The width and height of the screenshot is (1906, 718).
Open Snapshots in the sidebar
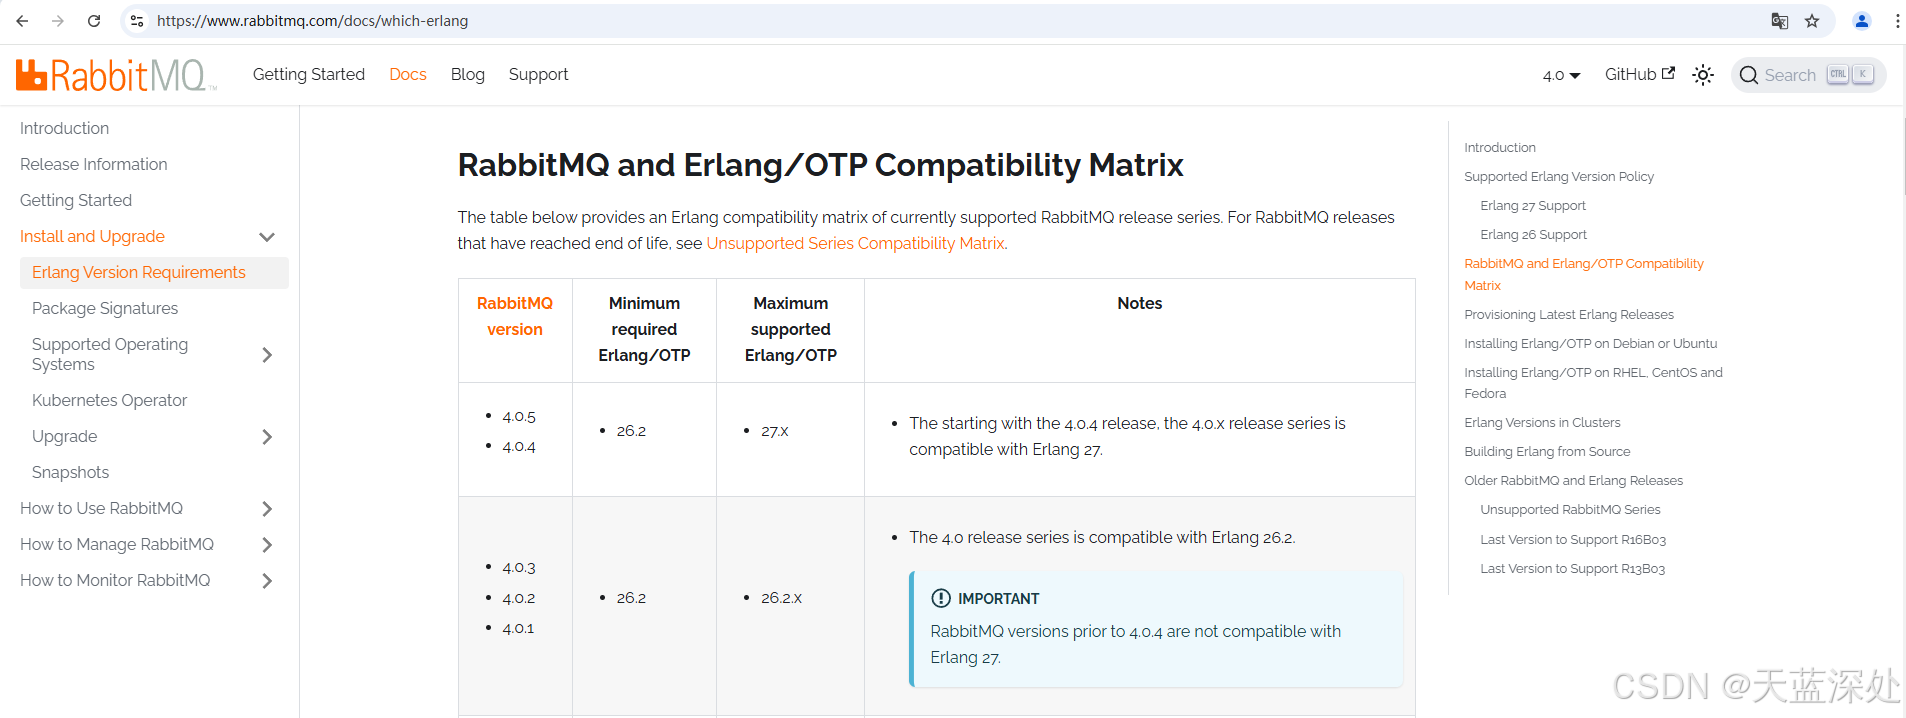70,472
